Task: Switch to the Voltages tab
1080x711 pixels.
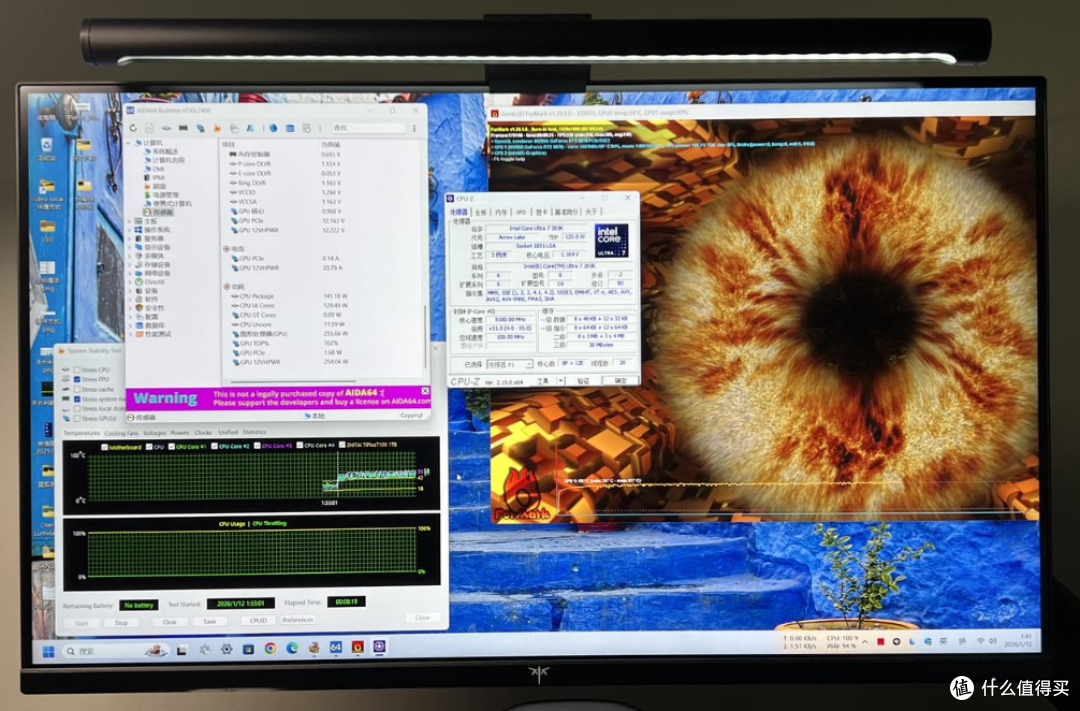Action: 154,433
